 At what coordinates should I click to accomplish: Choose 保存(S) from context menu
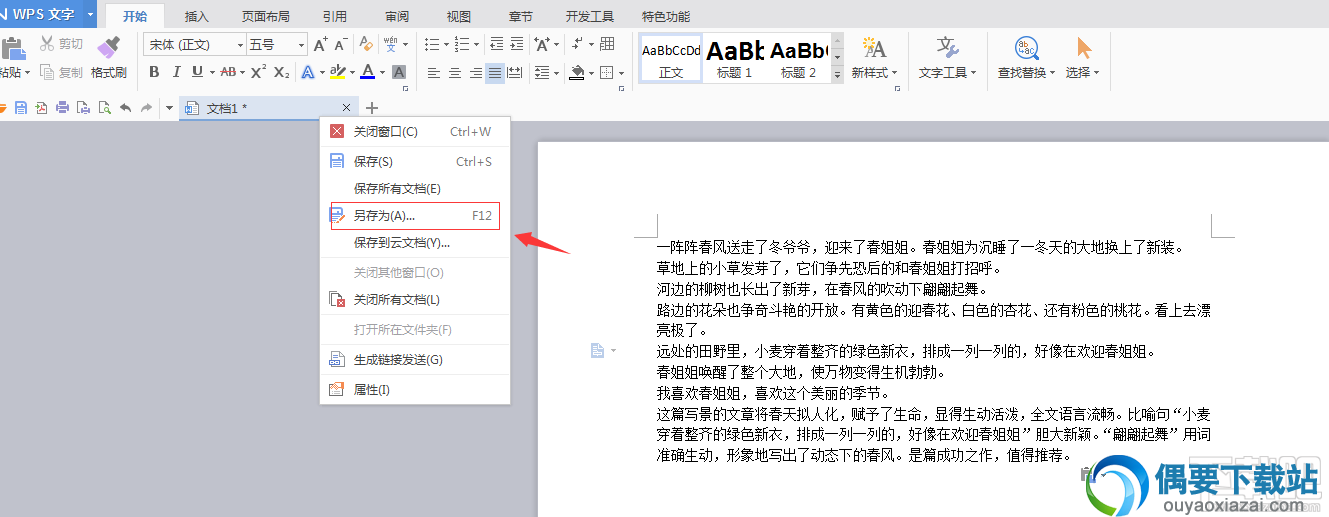[415, 161]
